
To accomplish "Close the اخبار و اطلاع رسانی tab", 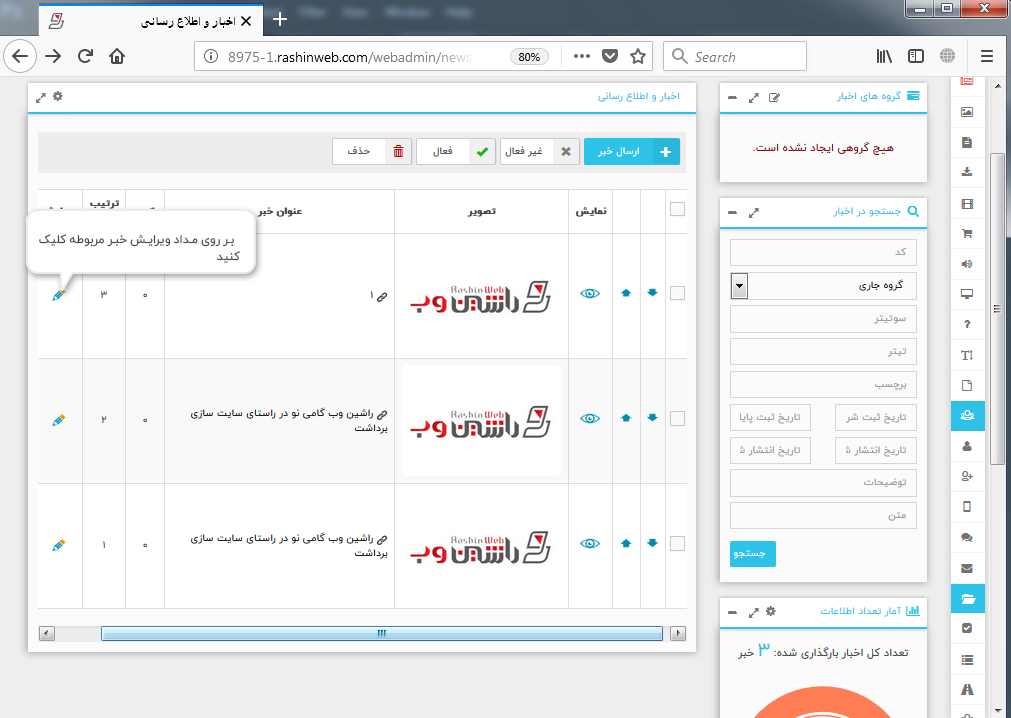I will click(x=246, y=21).
